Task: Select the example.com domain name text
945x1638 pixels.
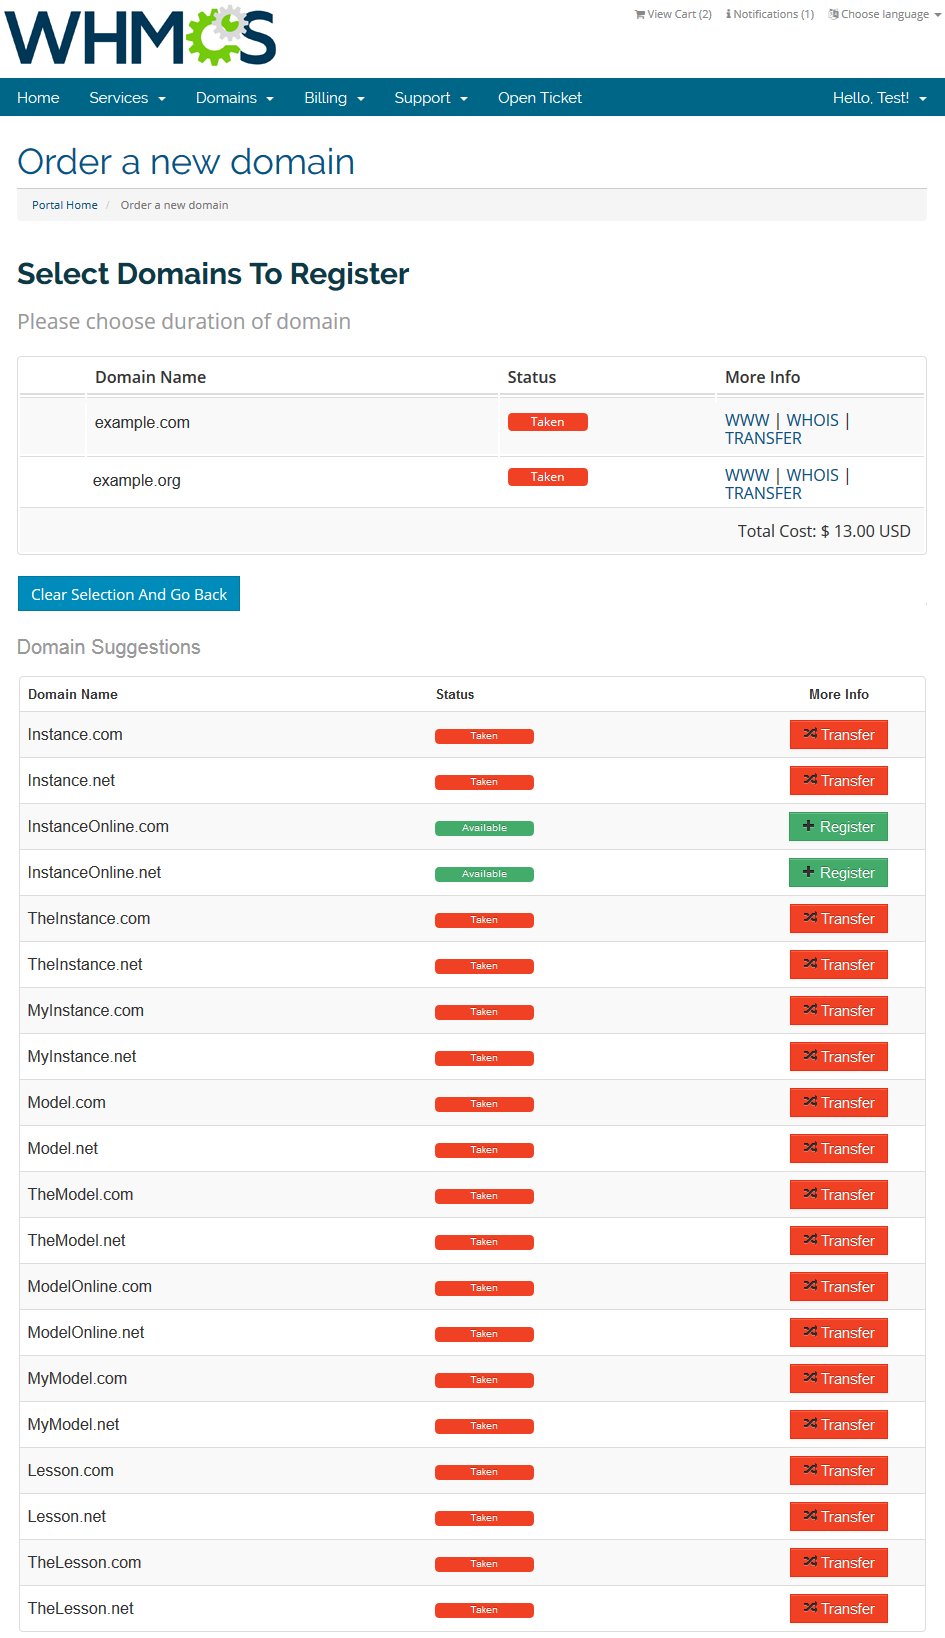Action: 142,423
